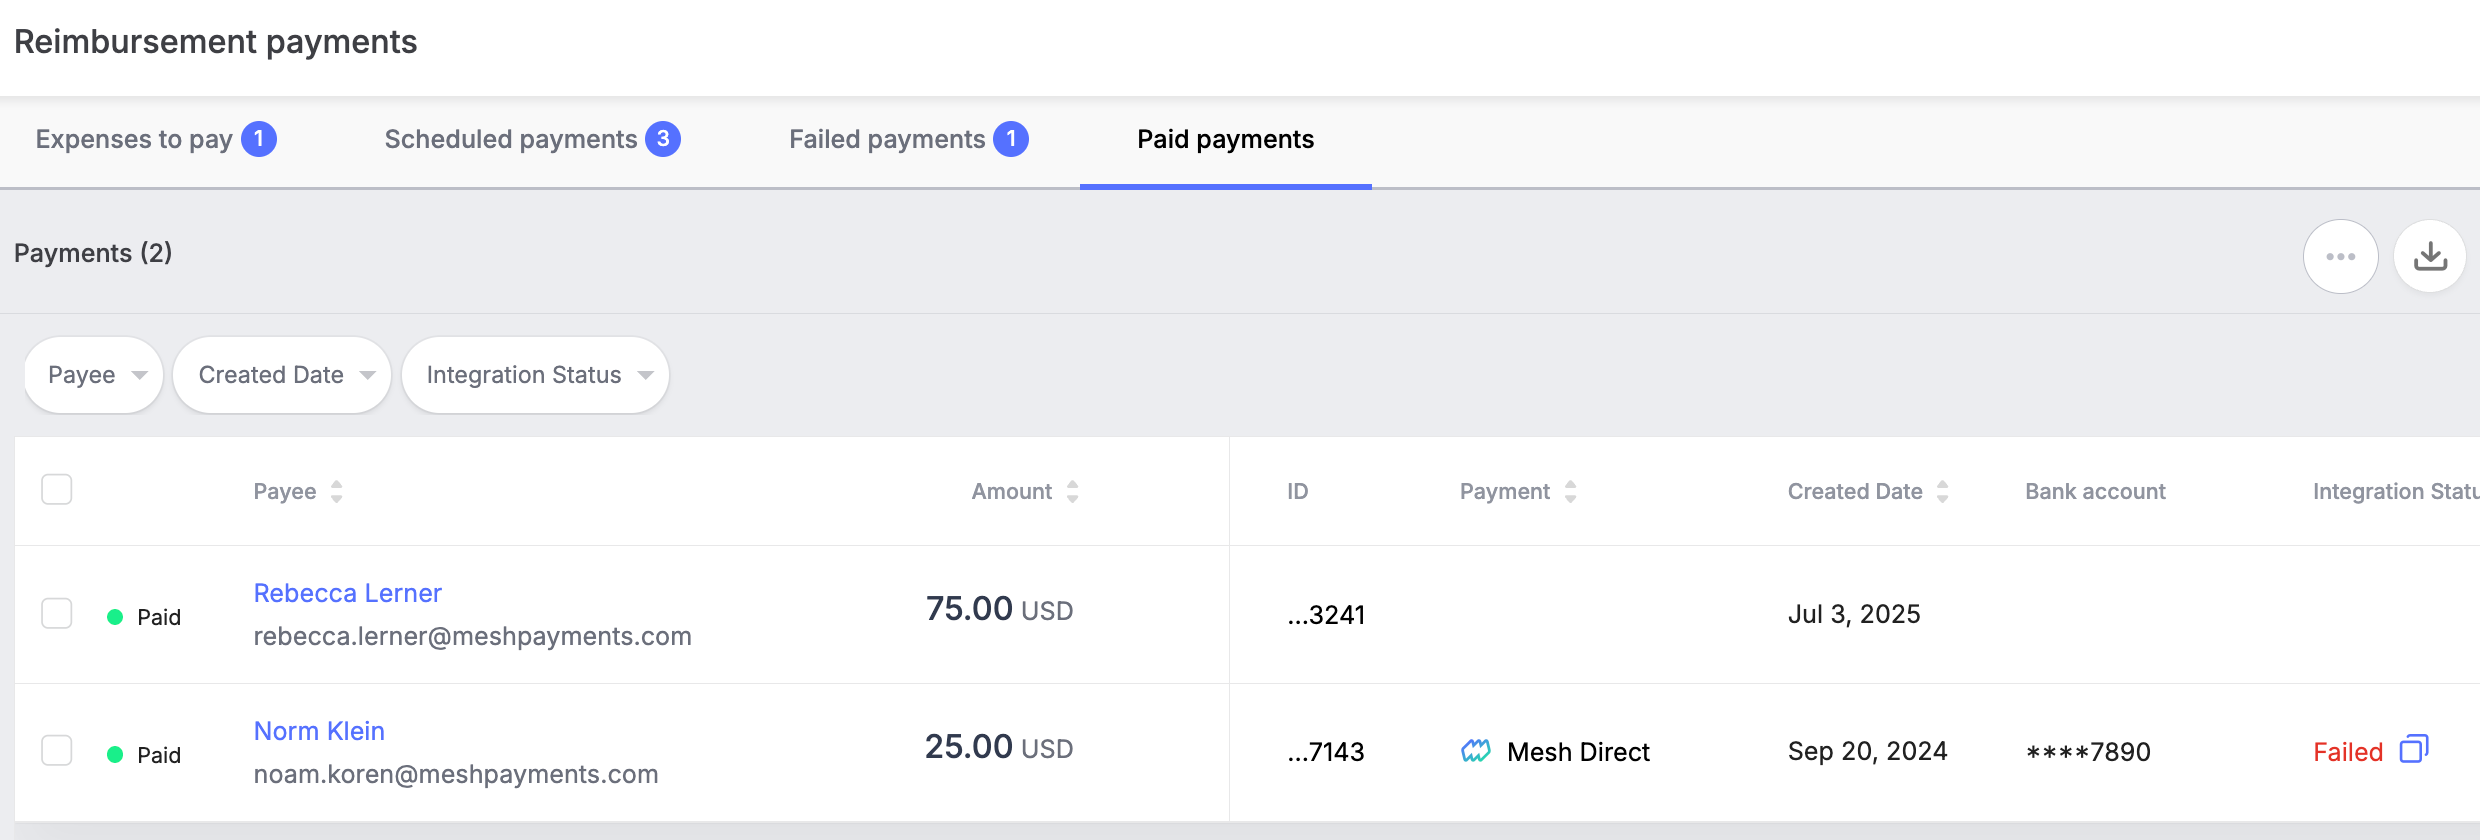Screen dimensions: 2480x840
Task: Click the download payments export icon
Action: [x=2430, y=257]
